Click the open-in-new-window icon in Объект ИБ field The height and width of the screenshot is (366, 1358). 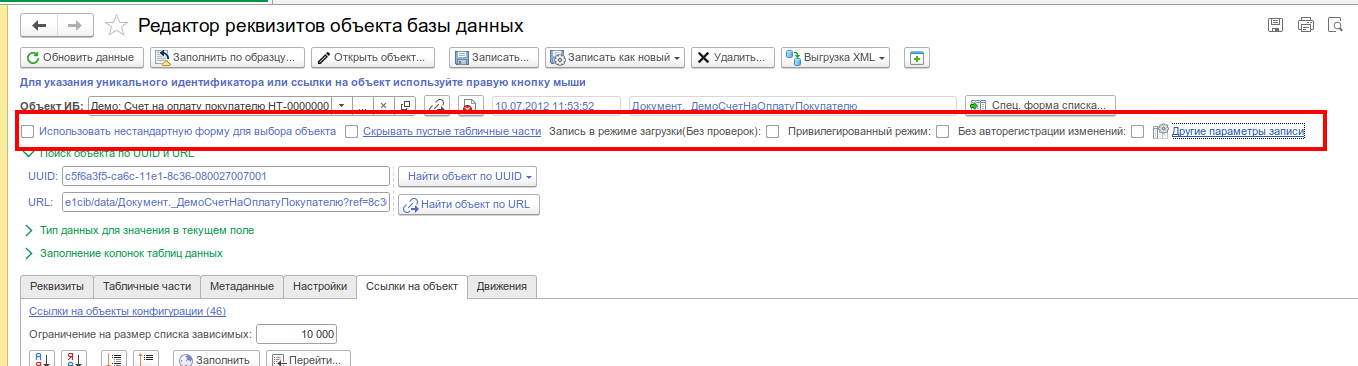406,105
